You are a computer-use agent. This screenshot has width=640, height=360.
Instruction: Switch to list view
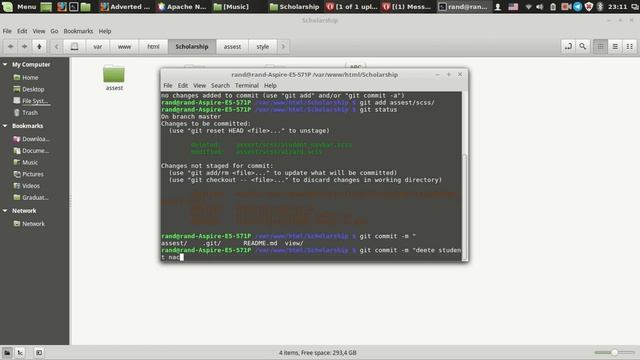pyautogui.click(x=615, y=47)
